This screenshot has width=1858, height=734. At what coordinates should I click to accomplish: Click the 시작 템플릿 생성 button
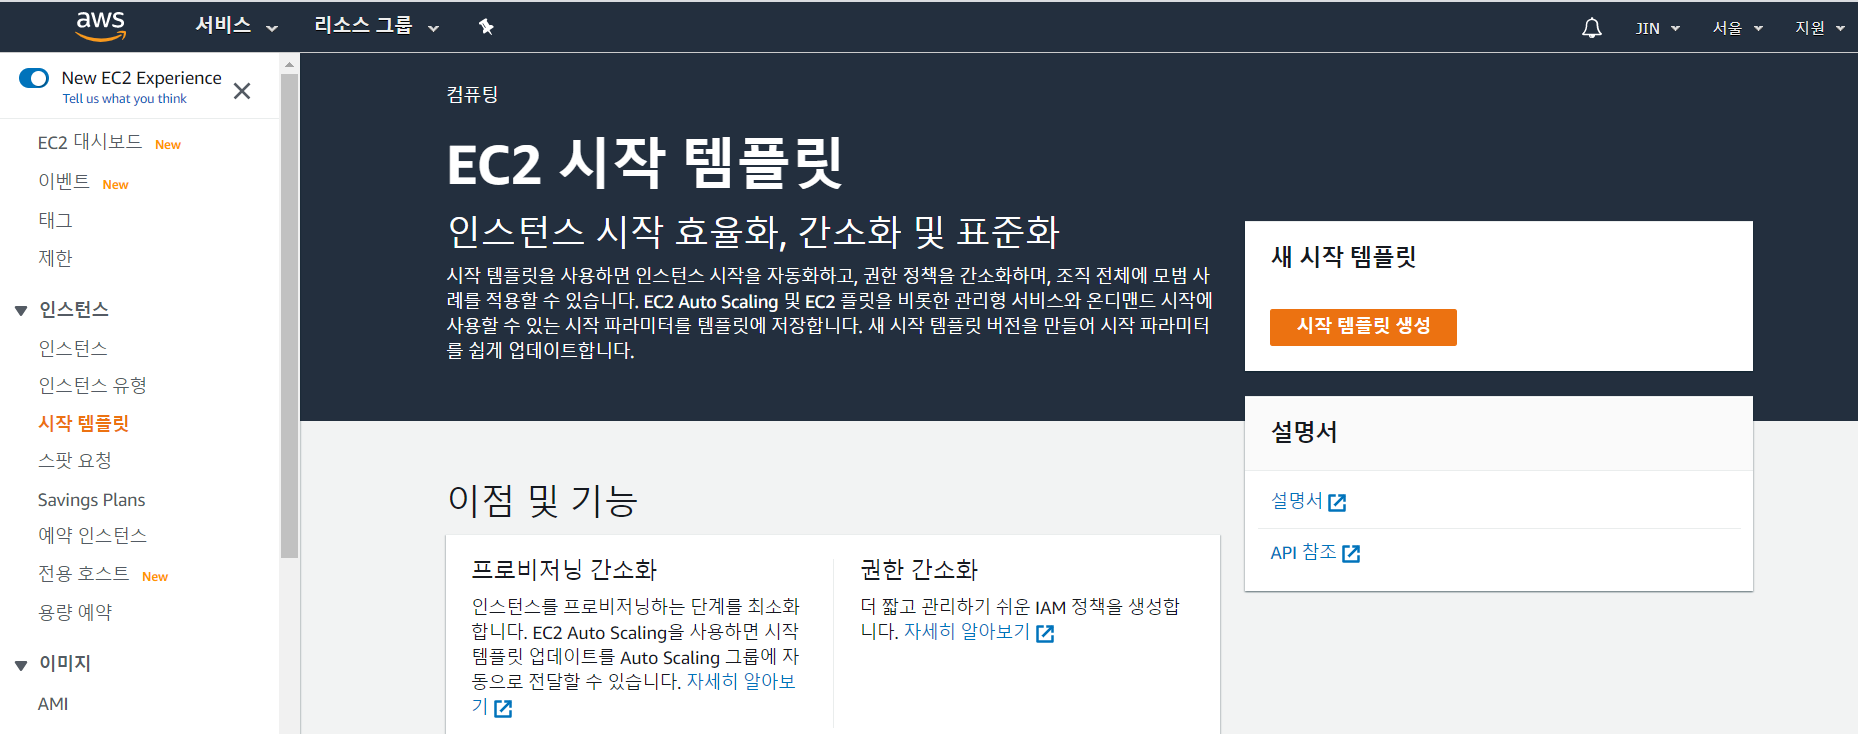click(1362, 327)
